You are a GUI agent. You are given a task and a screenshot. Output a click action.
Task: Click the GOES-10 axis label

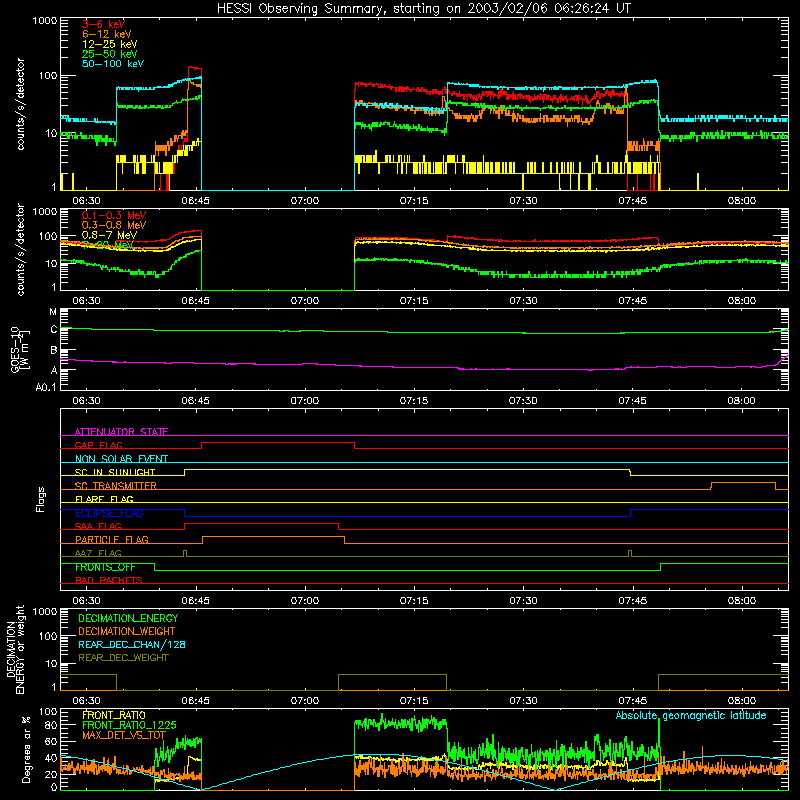tap(19, 349)
